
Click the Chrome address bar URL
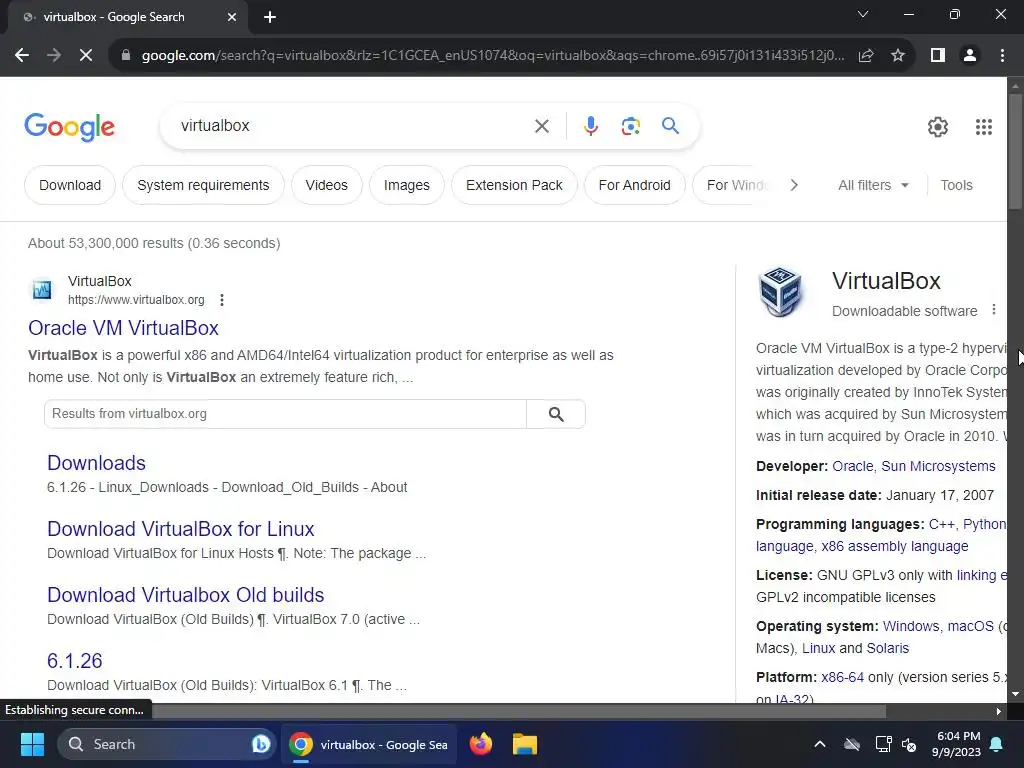pyautogui.click(x=493, y=56)
